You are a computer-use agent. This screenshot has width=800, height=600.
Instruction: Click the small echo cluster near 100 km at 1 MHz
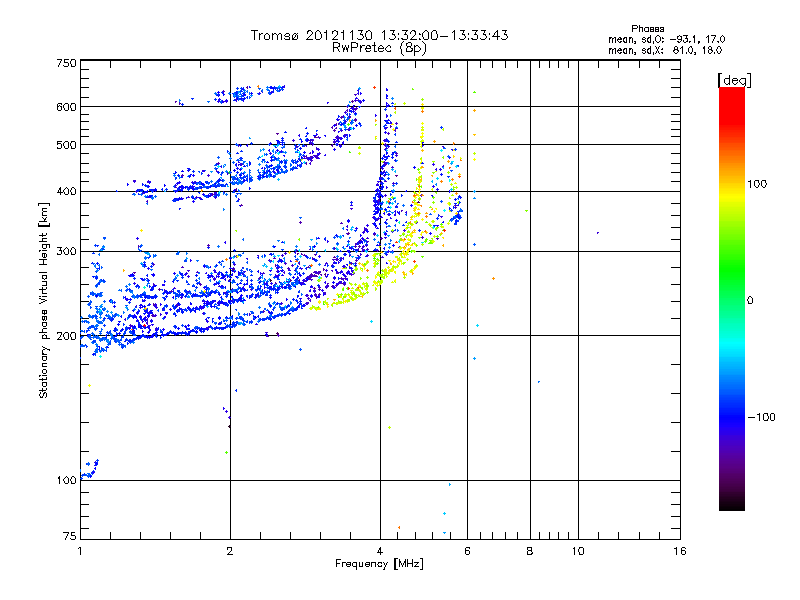89,470
